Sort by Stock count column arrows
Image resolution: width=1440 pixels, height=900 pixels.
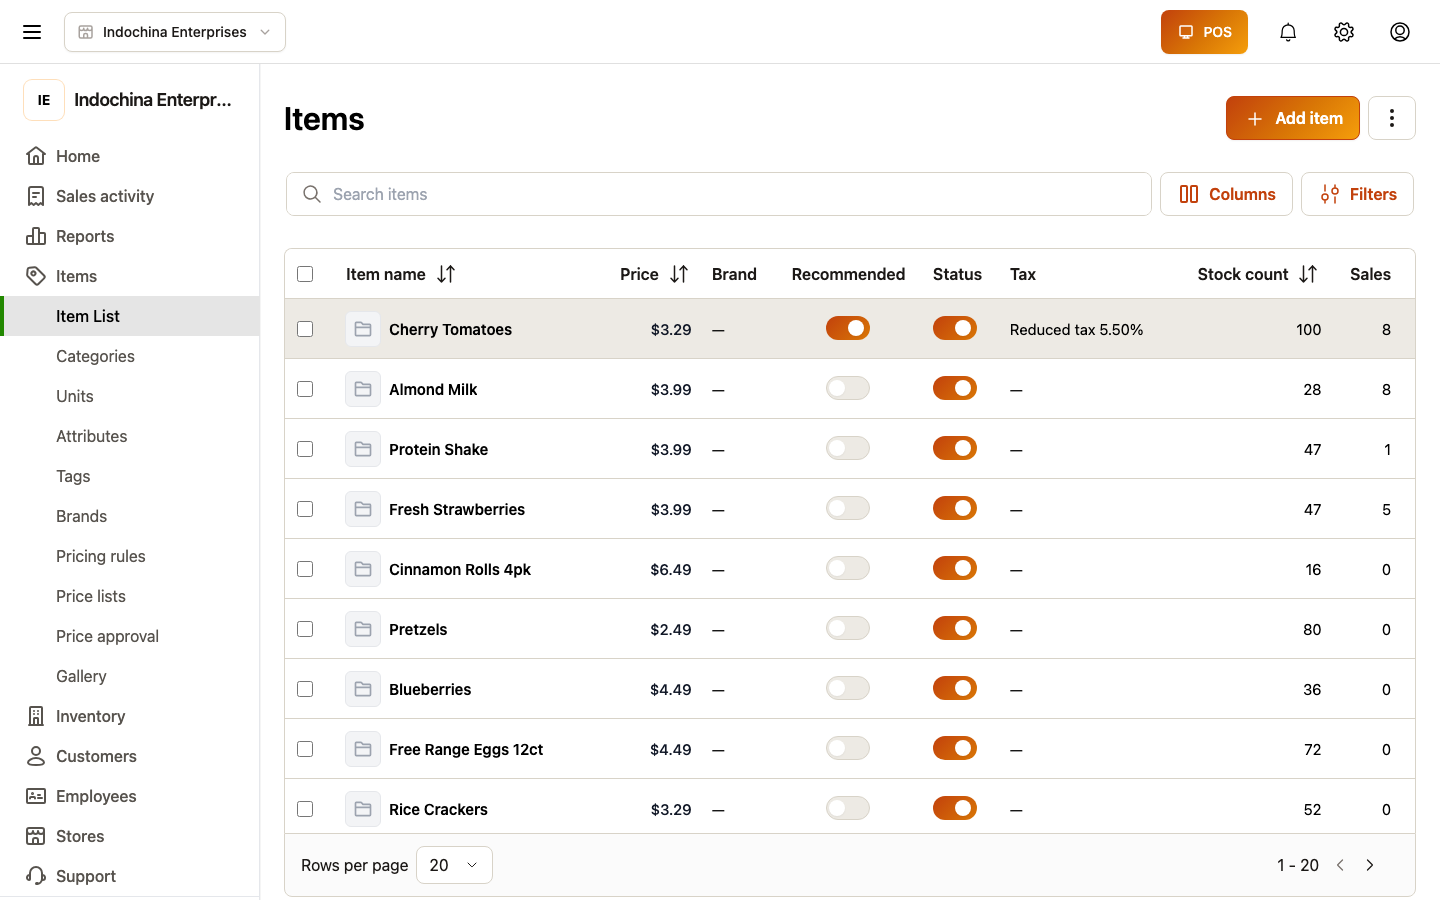[x=1308, y=274]
